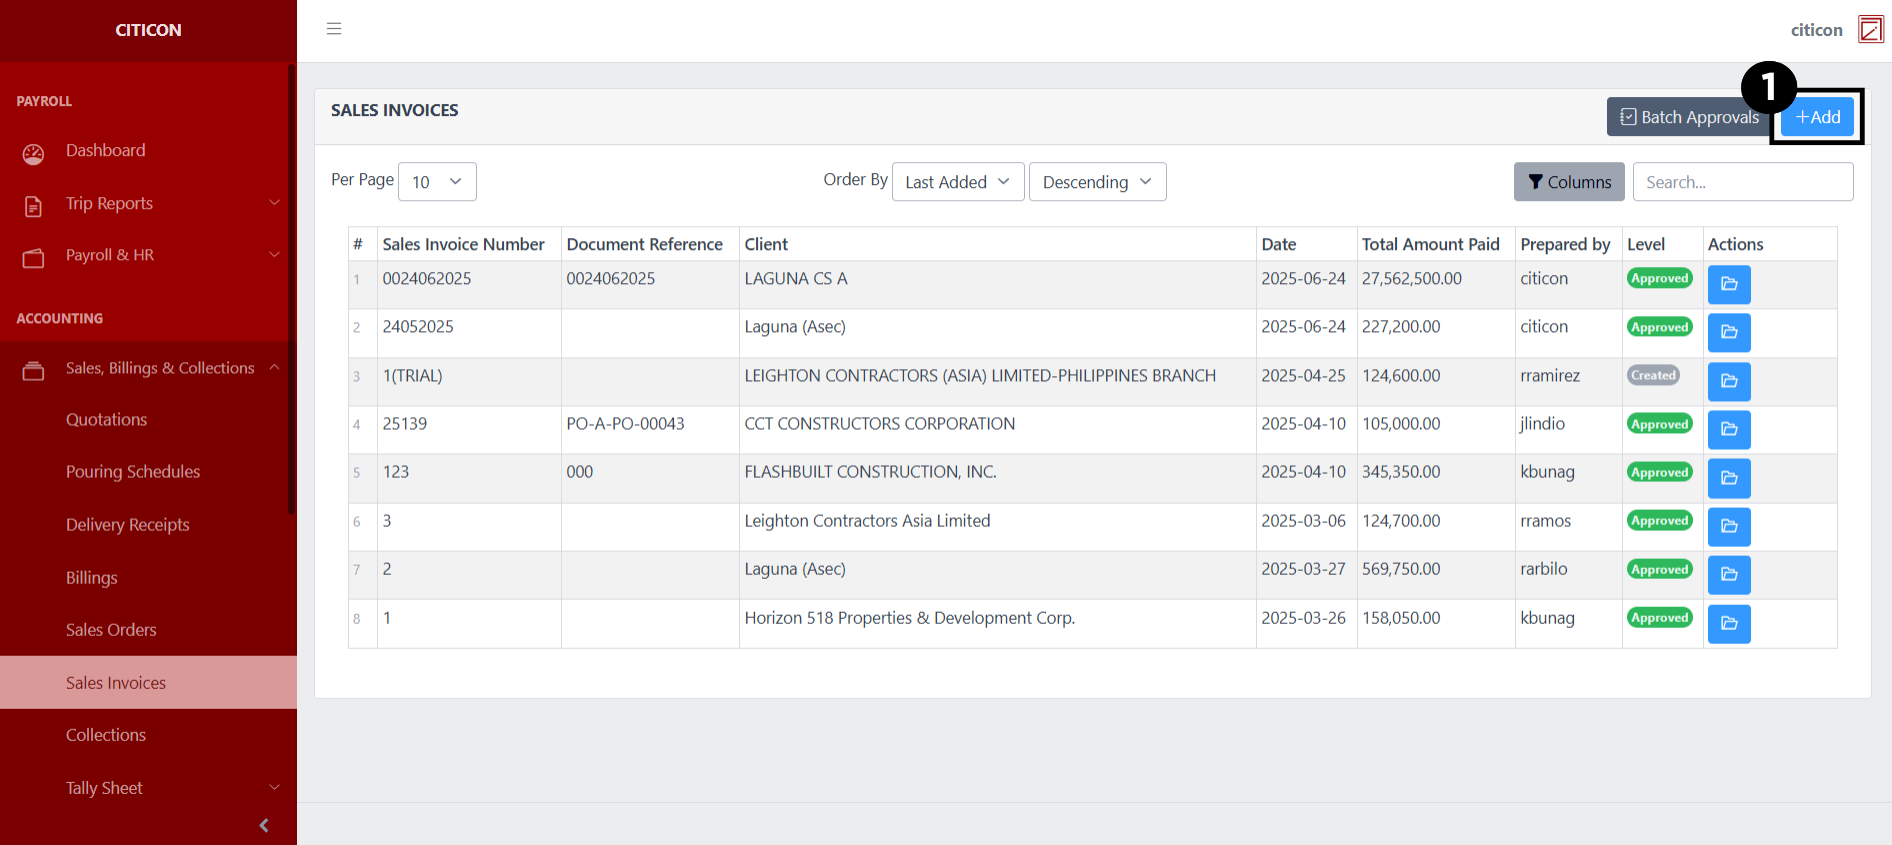
Task: Expand the Tally Sheet chevron
Action: pos(274,788)
